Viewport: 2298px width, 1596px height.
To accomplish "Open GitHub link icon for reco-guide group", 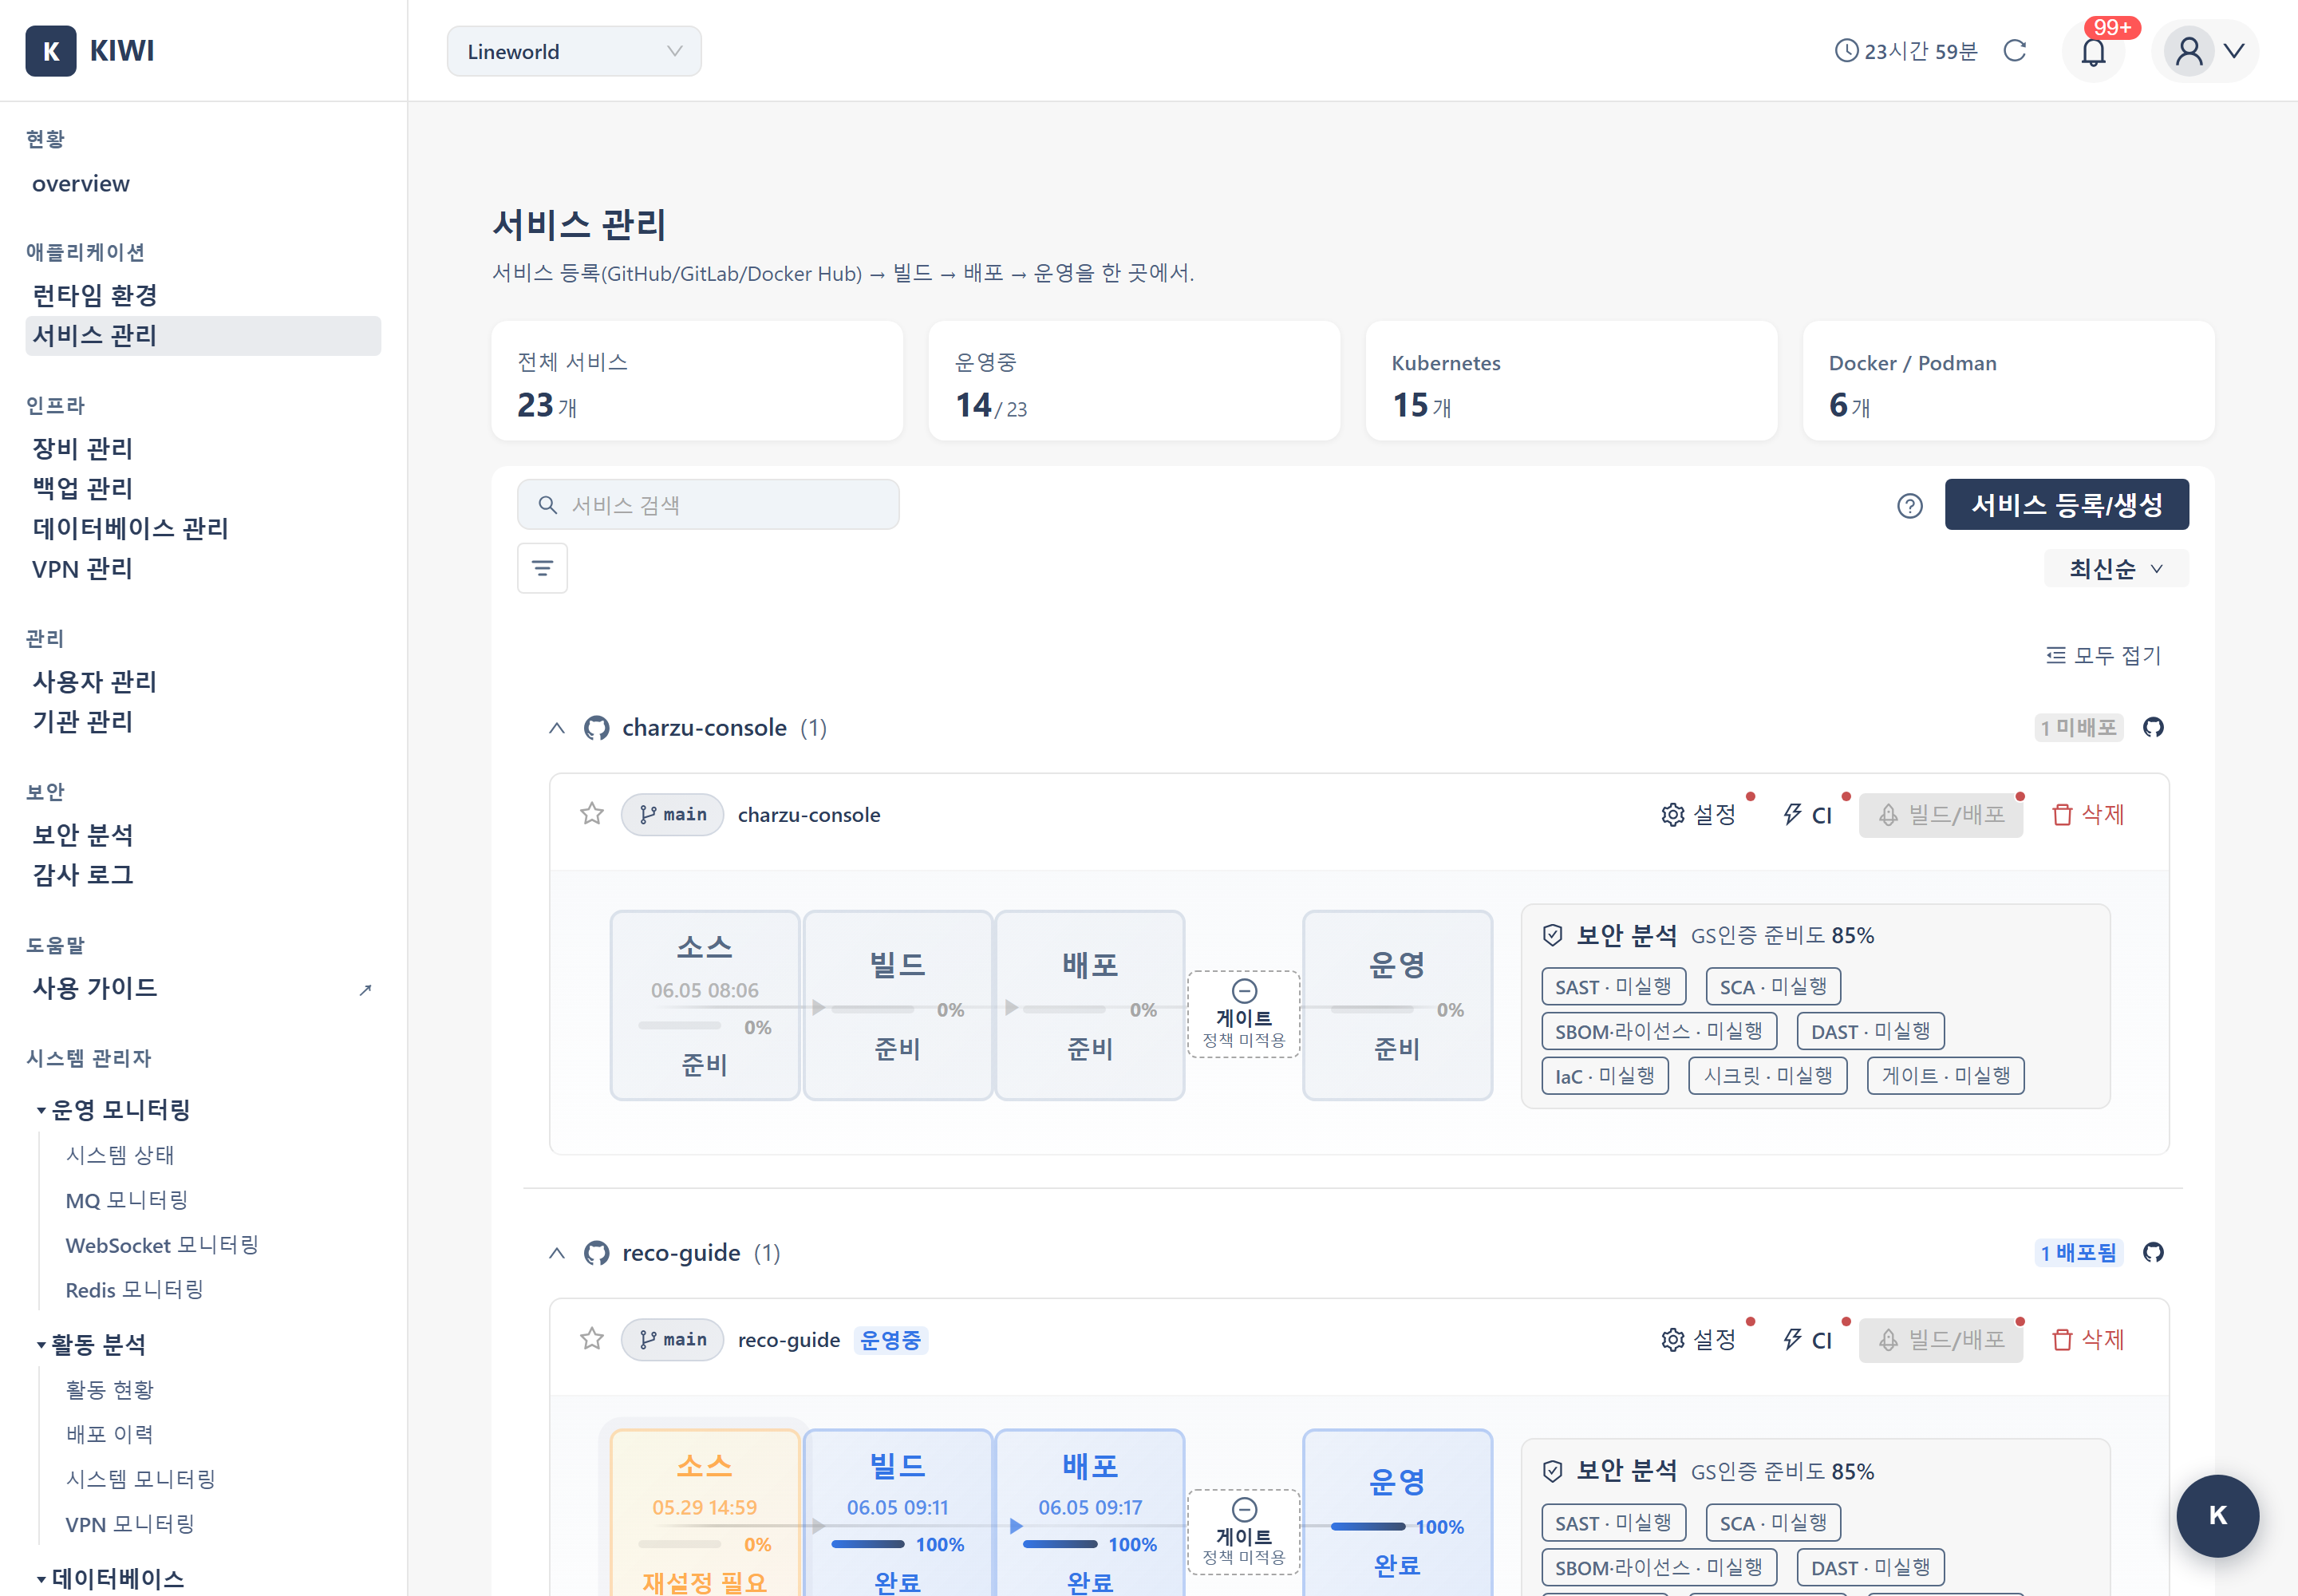I will [x=2153, y=1252].
